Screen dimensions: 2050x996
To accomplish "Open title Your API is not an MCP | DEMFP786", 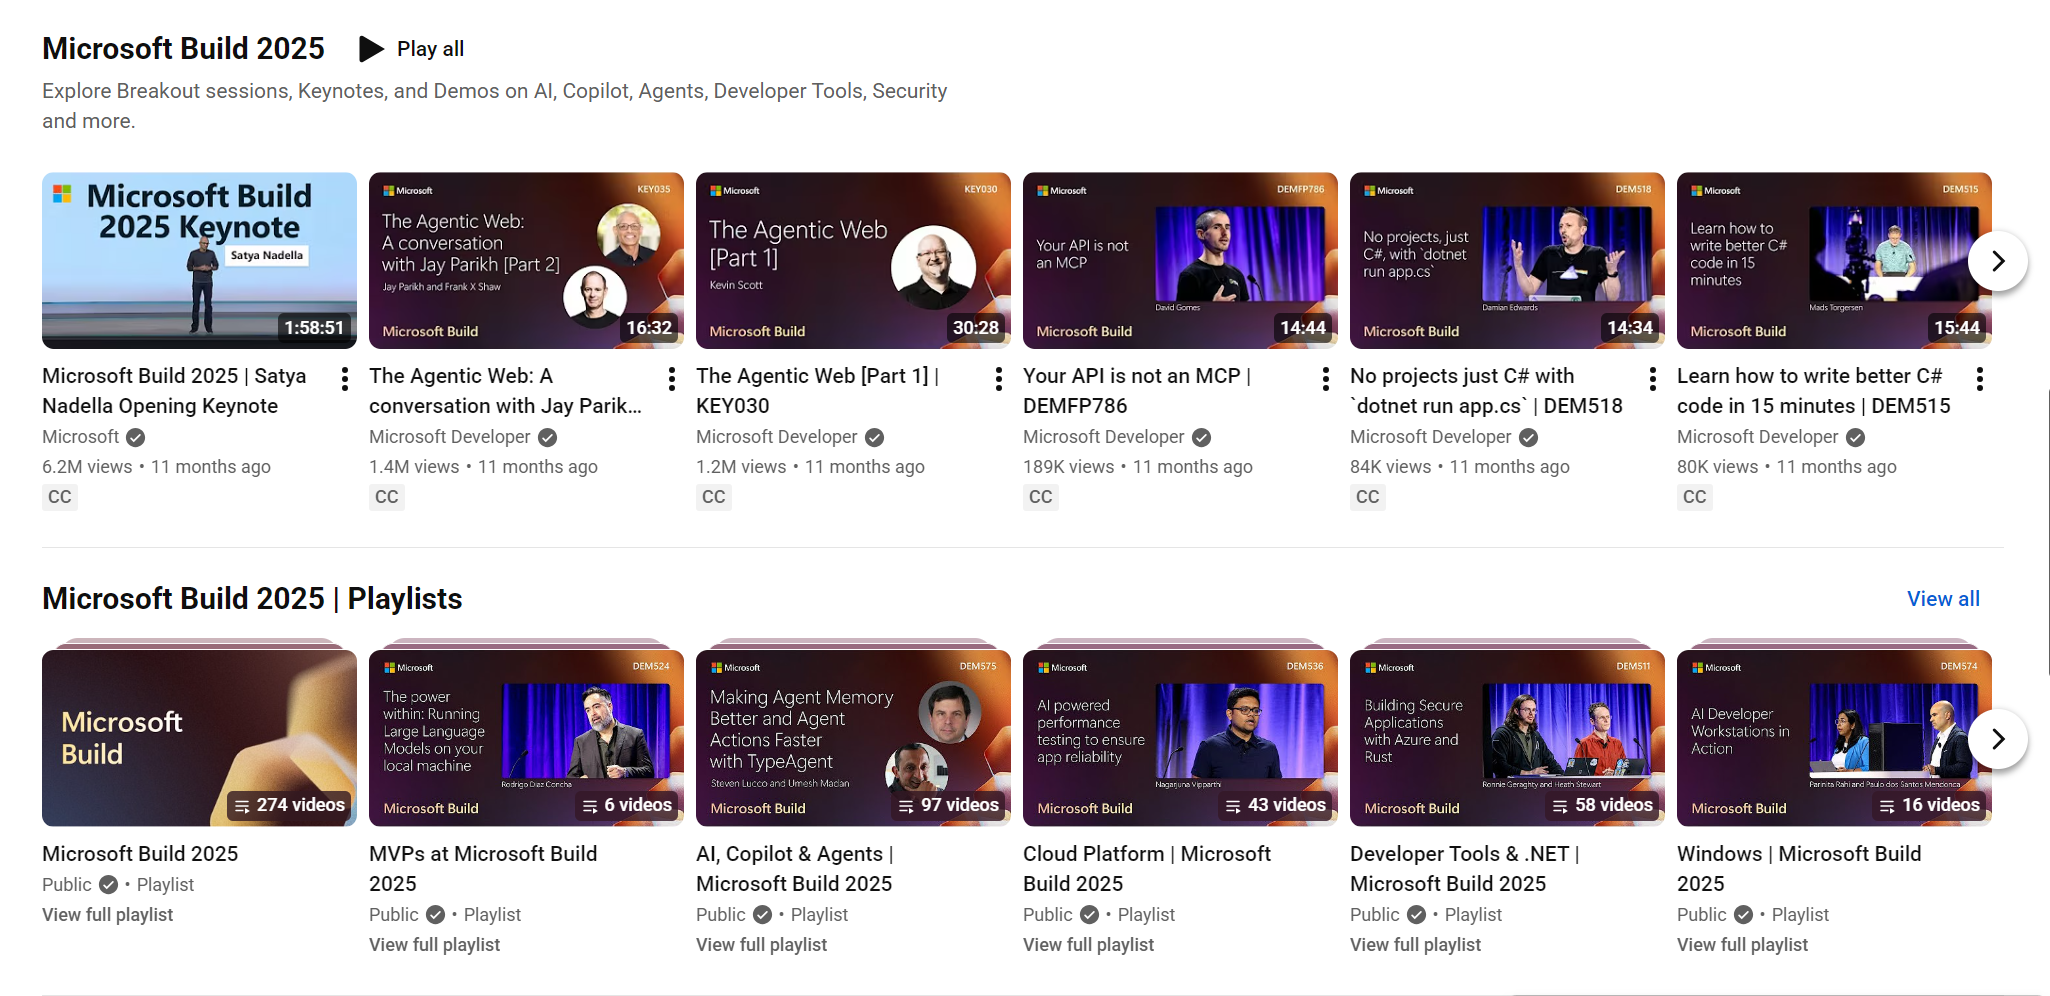I will (x=1137, y=391).
